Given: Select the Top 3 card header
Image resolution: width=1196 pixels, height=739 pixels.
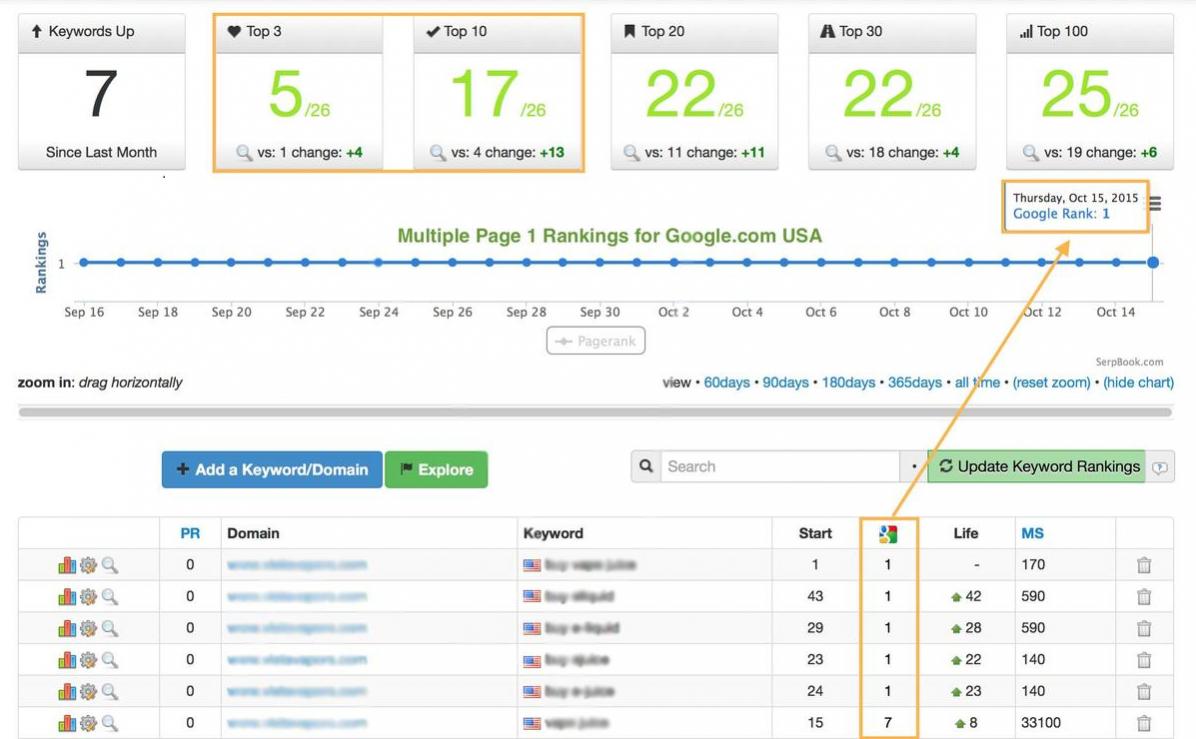Looking at the screenshot, I should pyautogui.click(x=299, y=32).
